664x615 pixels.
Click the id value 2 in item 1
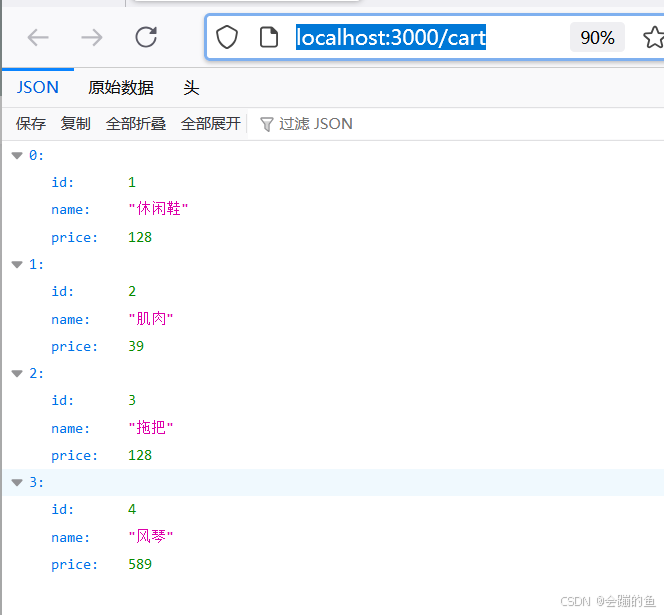coord(132,291)
